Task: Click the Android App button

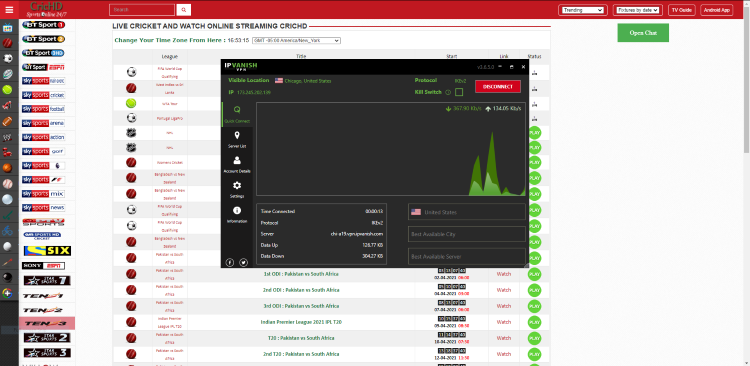Action: 717,10
